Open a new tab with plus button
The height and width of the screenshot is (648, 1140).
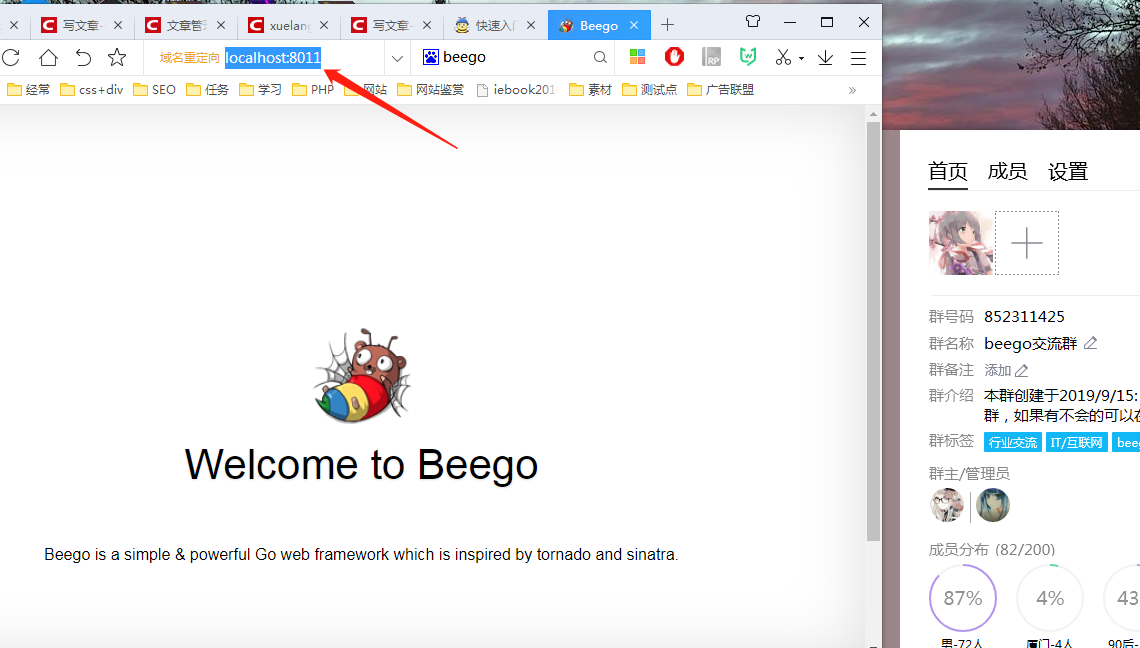pos(667,25)
